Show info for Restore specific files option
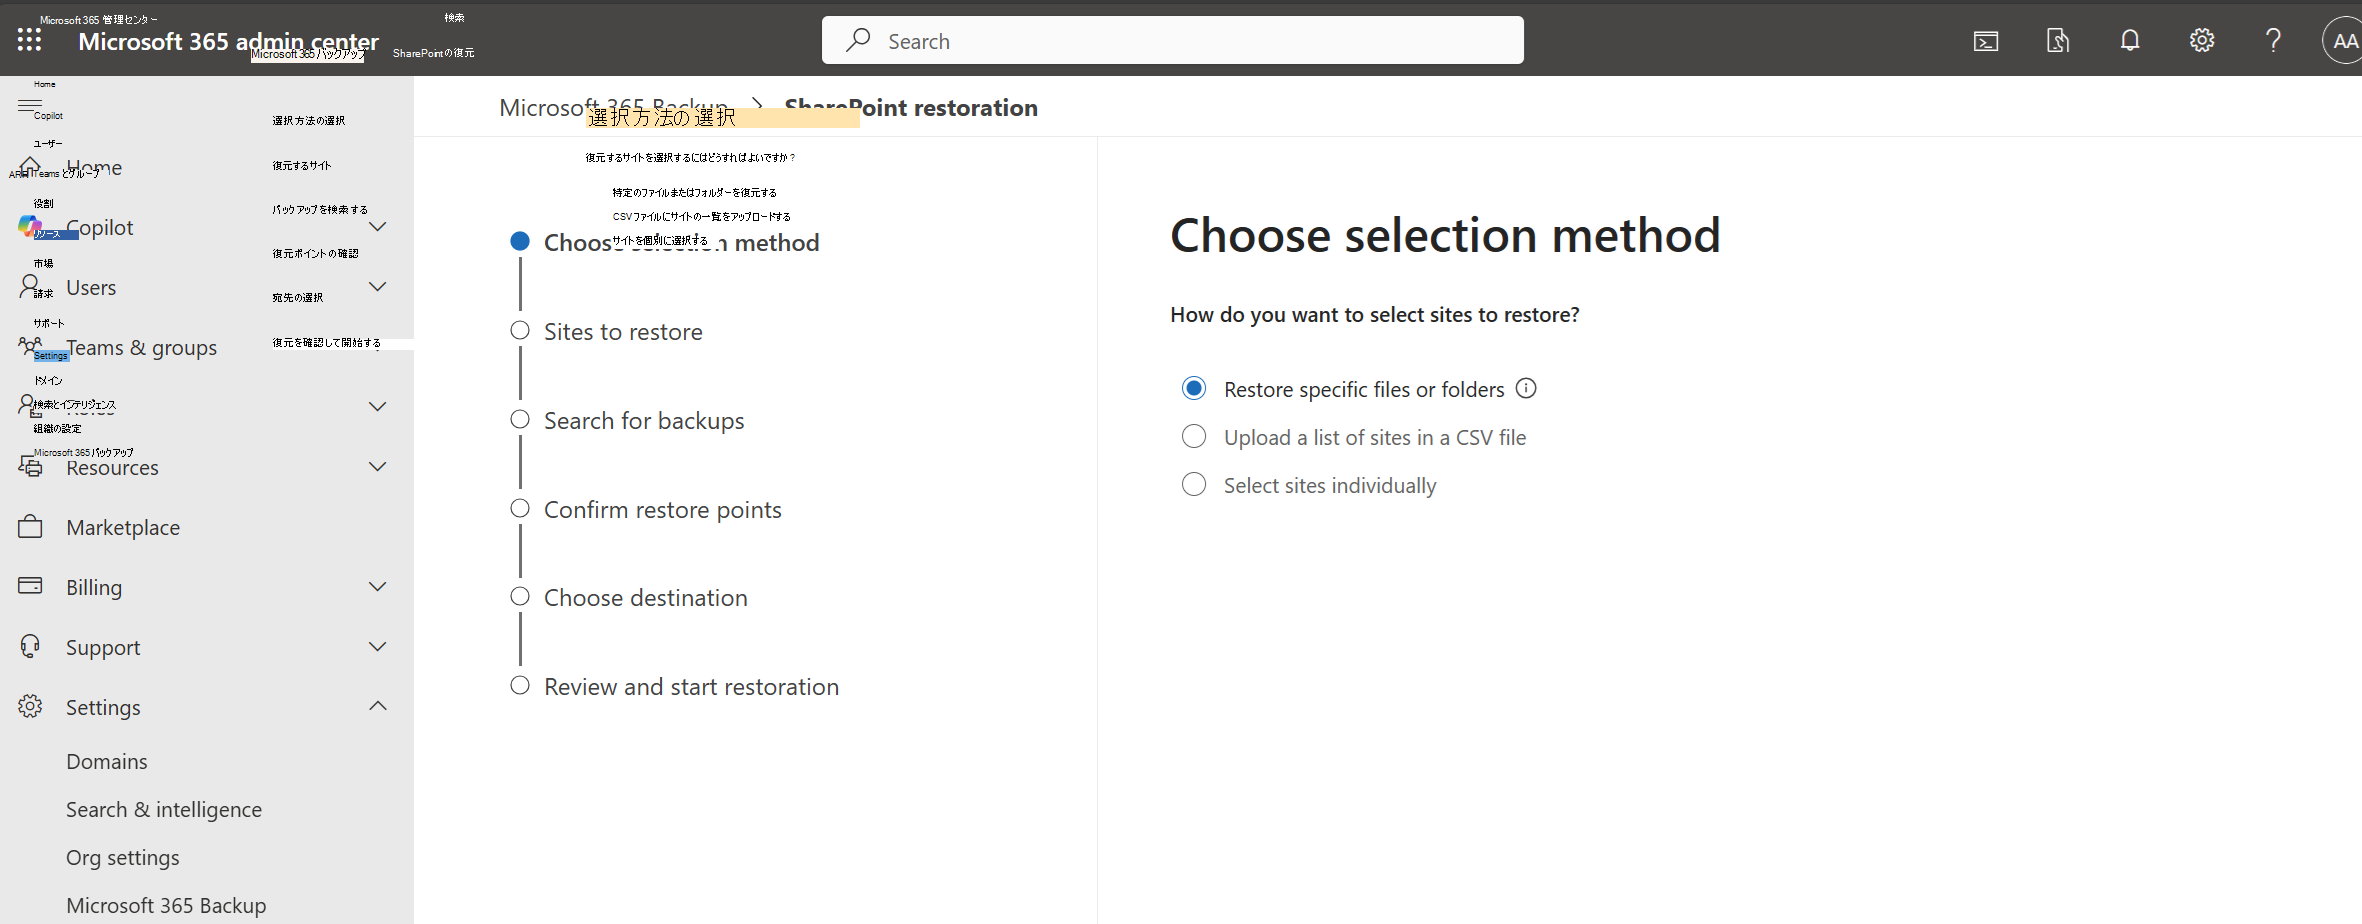The width and height of the screenshot is (2362, 924). tap(1526, 388)
